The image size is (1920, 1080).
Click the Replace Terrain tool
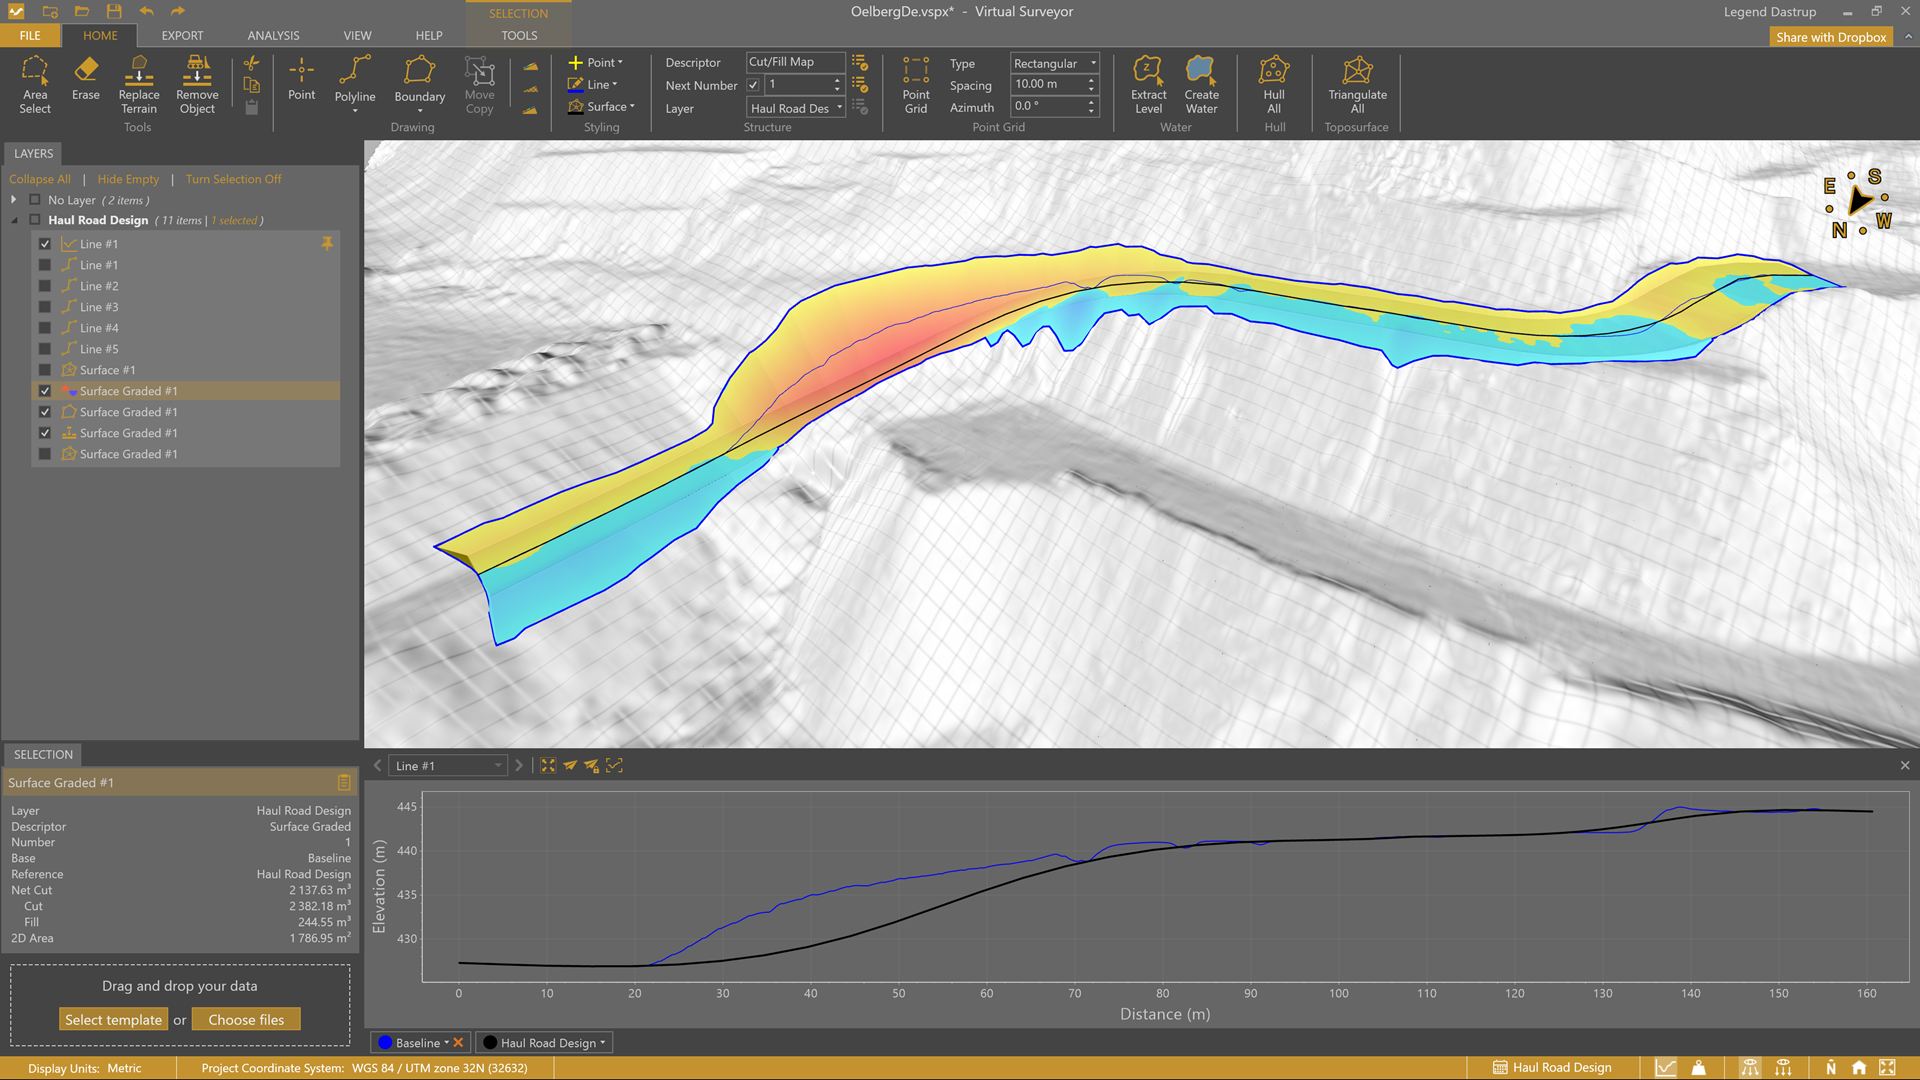click(139, 84)
